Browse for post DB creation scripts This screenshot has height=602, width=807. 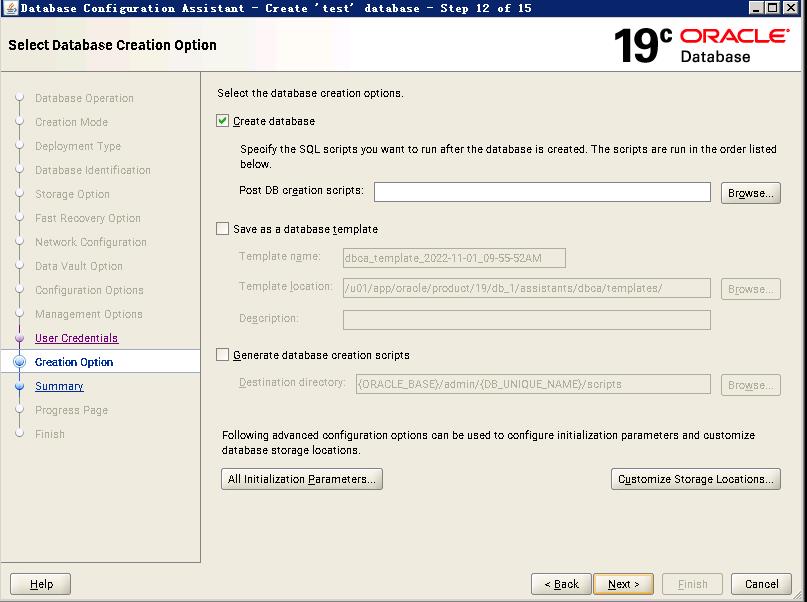click(750, 193)
